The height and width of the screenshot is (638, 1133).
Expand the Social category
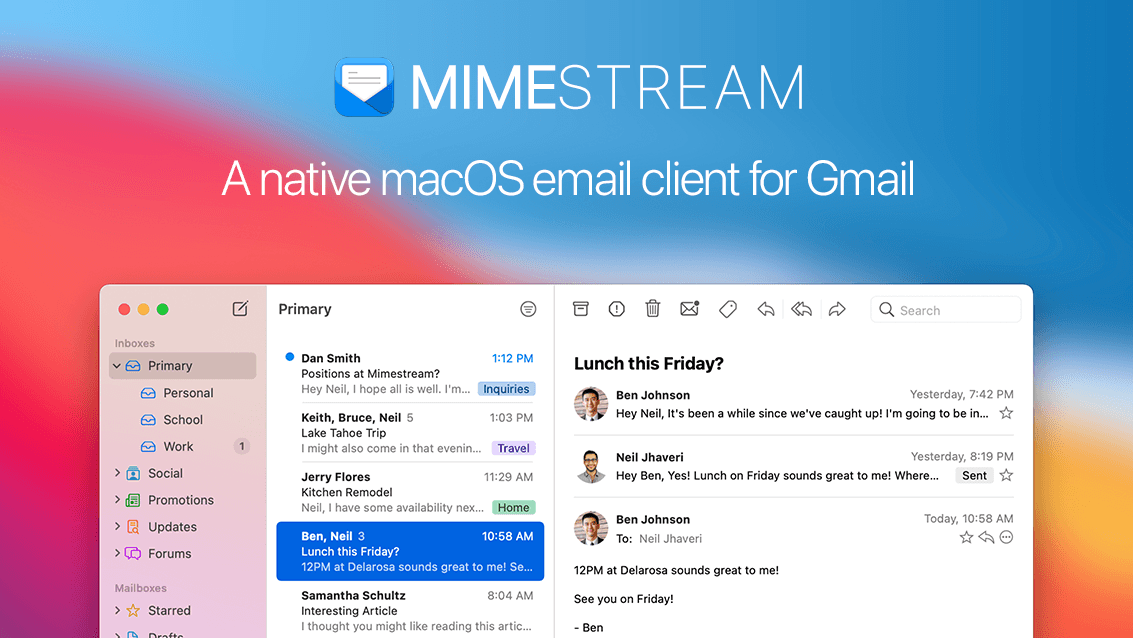pos(117,473)
